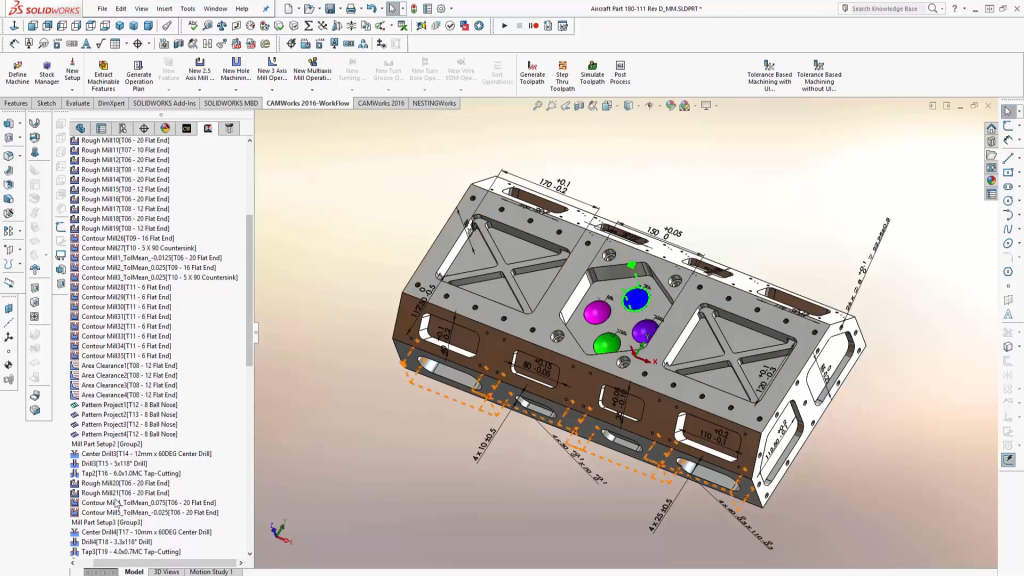1024x576 pixels.
Task: Switch to the SOLIDWORKS MBD tab
Action: click(231, 103)
